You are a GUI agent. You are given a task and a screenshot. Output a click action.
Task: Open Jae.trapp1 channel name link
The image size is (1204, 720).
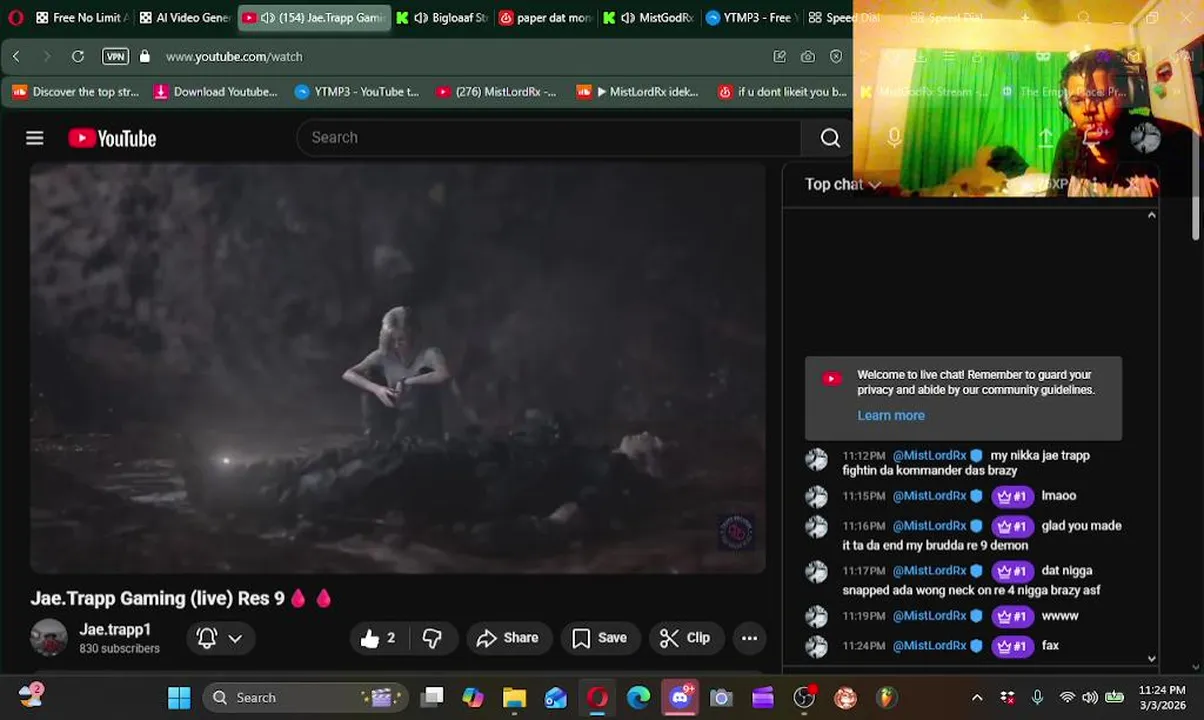115,629
